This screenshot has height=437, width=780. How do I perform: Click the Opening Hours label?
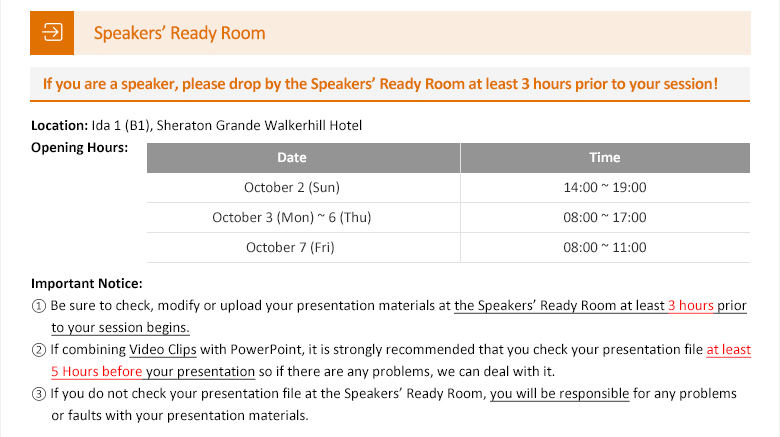pyautogui.click(x=80, y=147)
